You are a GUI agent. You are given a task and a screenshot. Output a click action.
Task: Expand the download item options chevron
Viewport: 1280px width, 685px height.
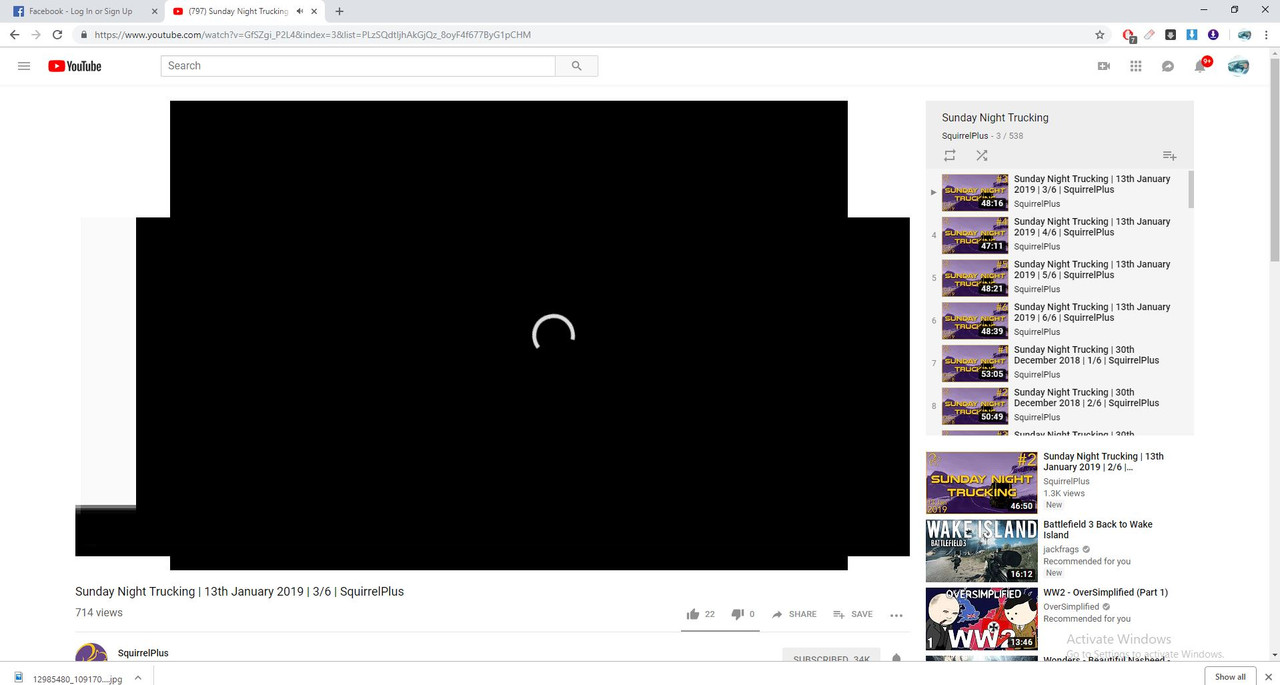(138, 677)
